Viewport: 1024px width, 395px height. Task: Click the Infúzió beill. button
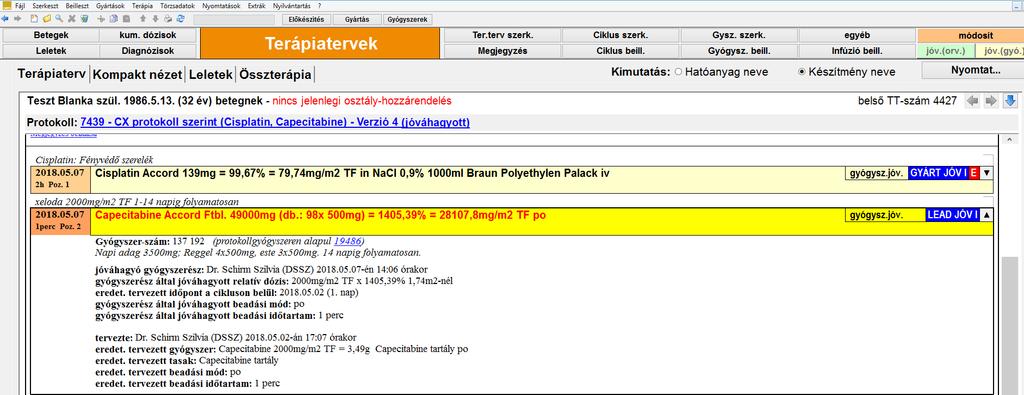[857, 50]
